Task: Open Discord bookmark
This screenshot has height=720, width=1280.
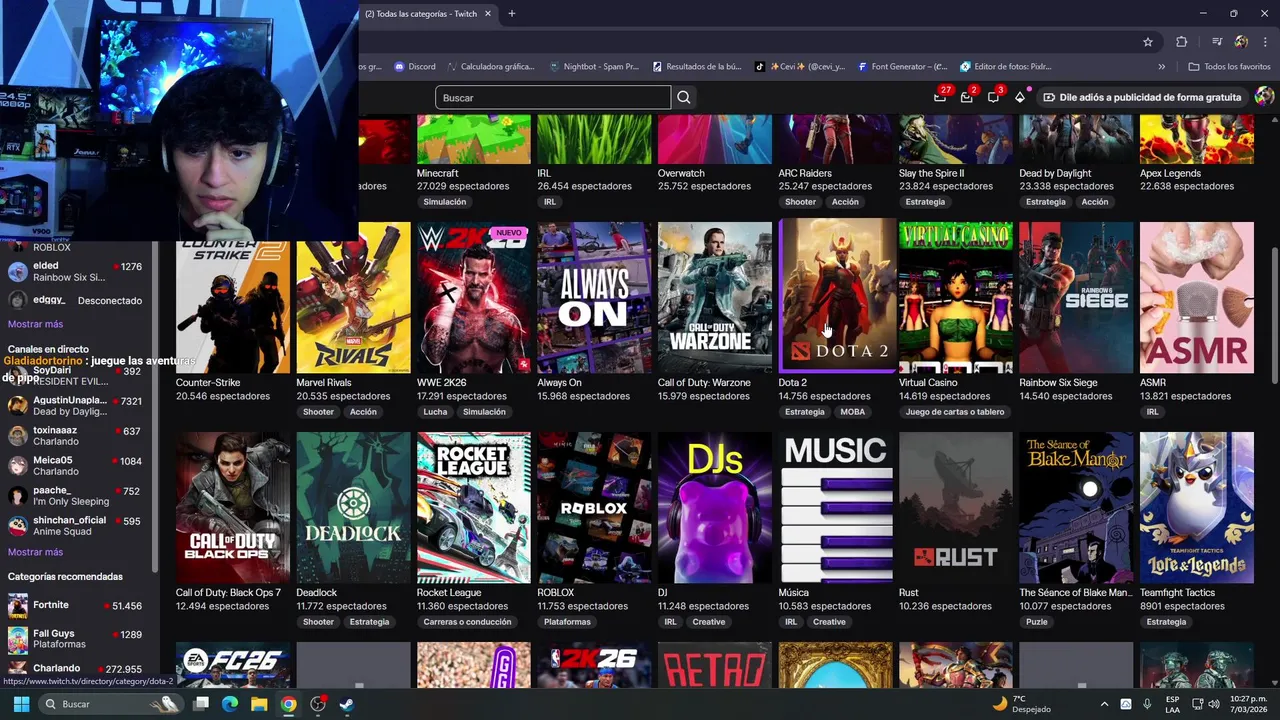Action: pos(415,67)
